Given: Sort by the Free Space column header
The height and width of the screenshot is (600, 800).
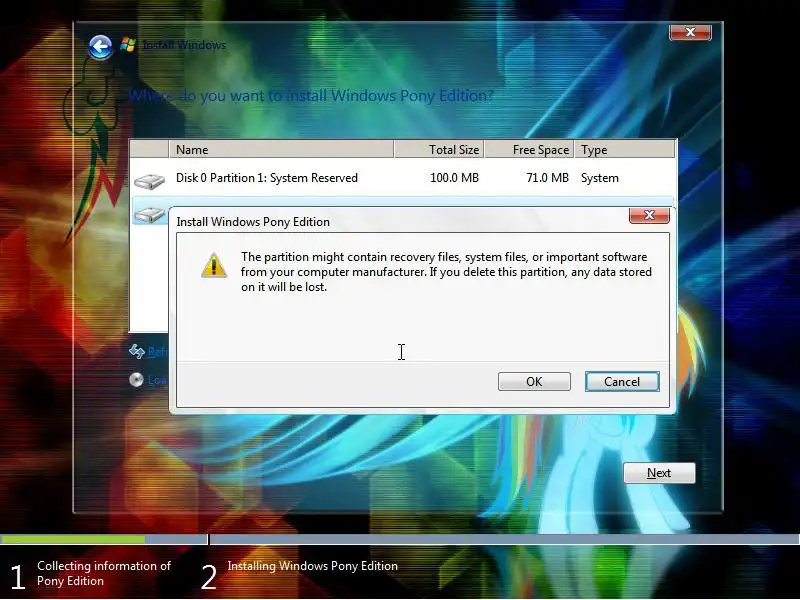Looking at the screenshot, I should pyautogui.click(x=529, y=149).
